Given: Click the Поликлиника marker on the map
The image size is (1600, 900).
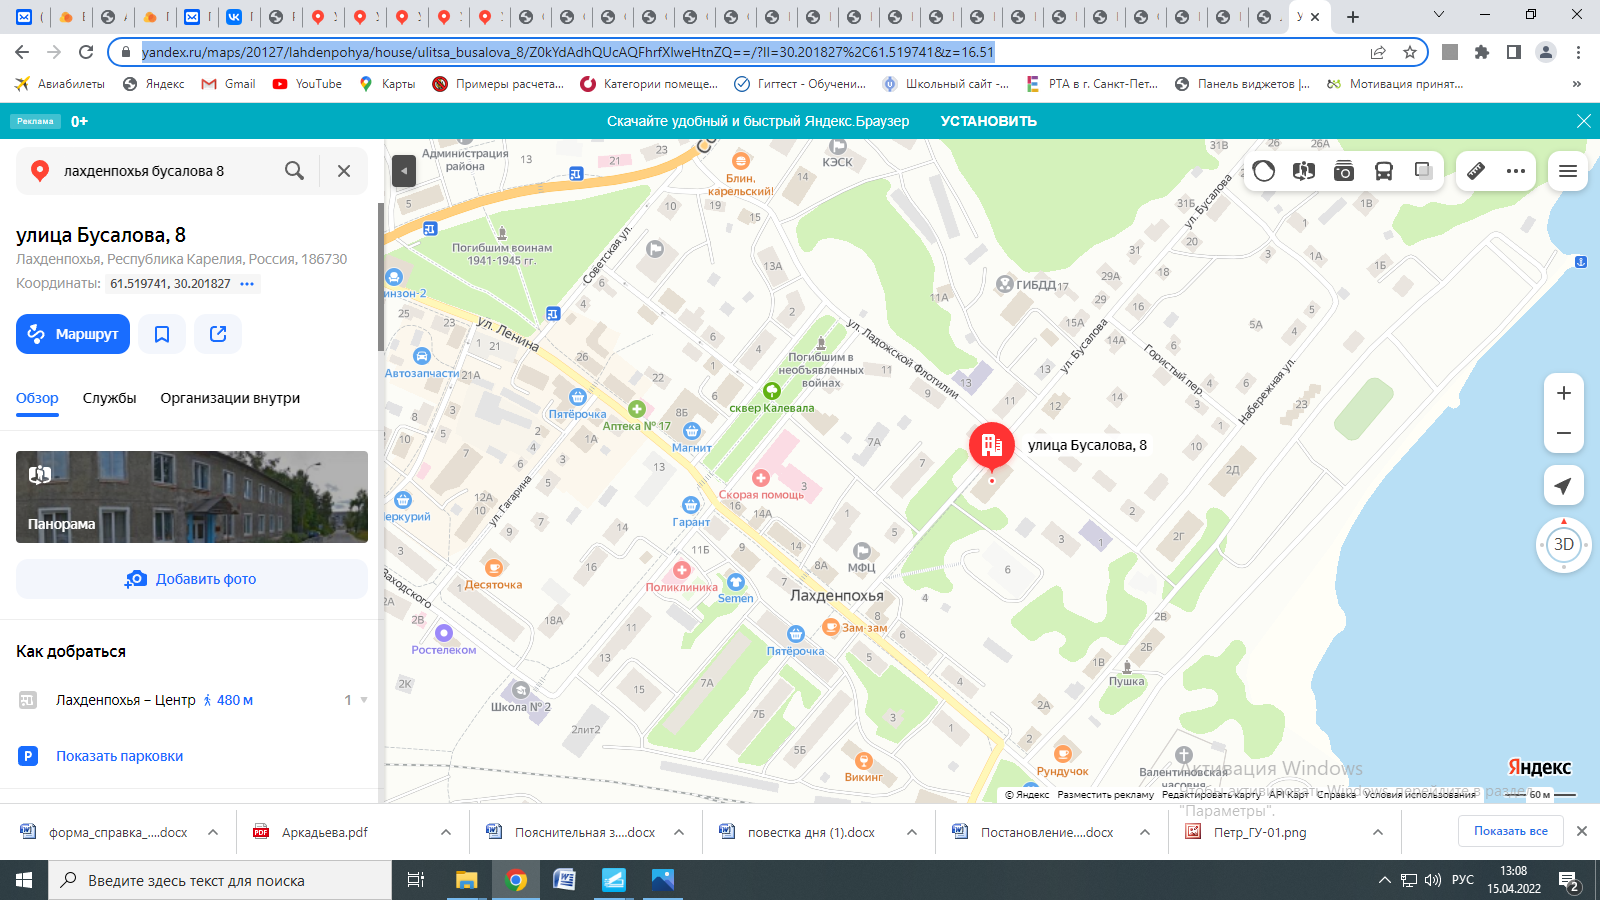Looking at the screenshot, I should pos(682,570).
